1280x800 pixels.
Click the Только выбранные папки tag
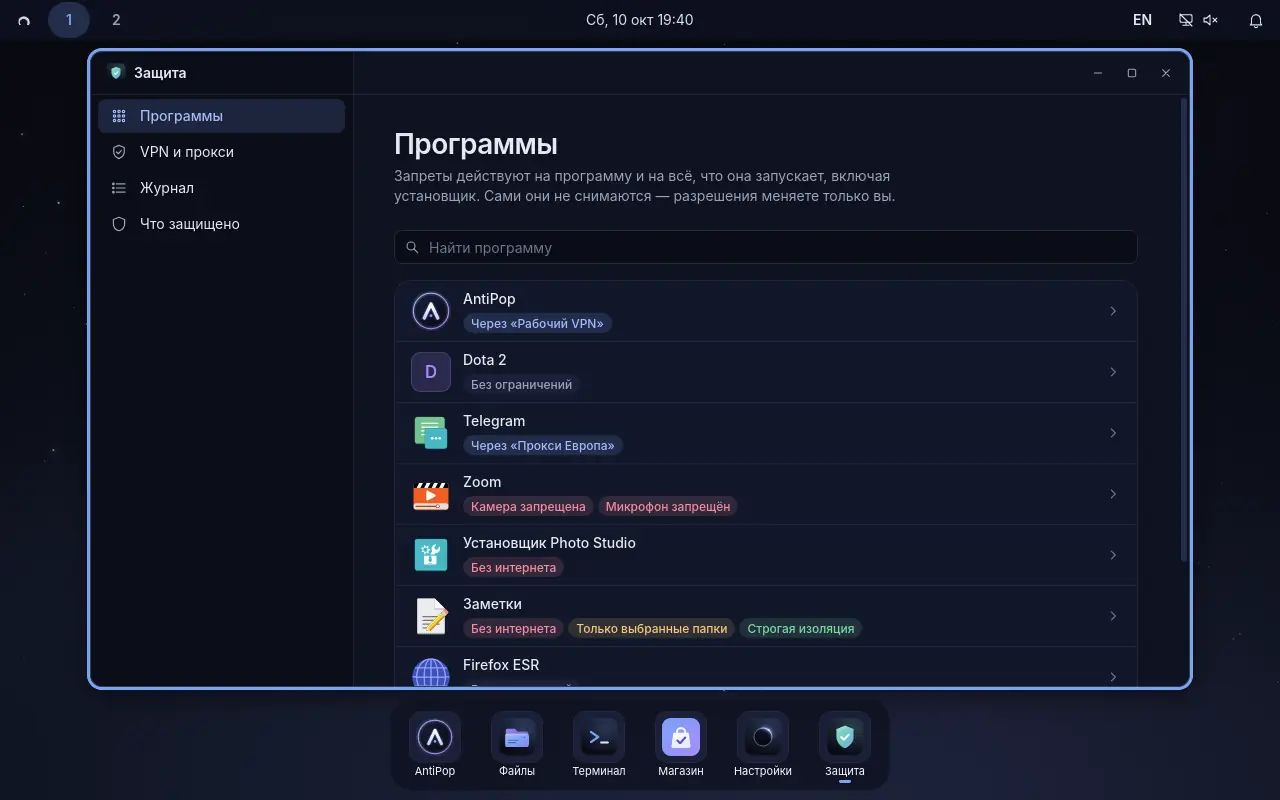coord(652,629)
